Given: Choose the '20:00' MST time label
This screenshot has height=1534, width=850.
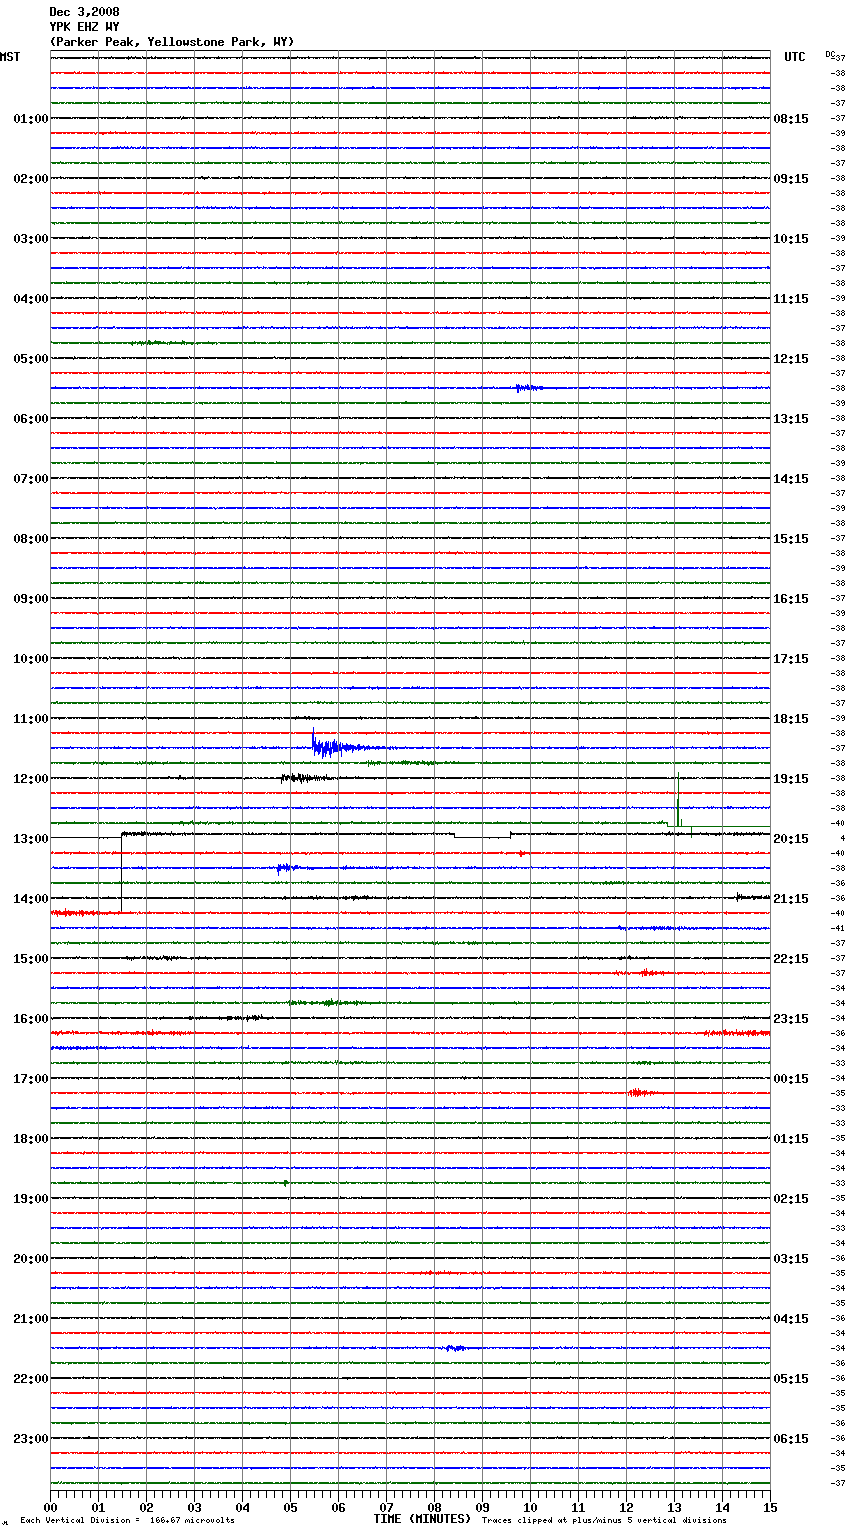Looking at the screenshot, I should point(30,1259).
